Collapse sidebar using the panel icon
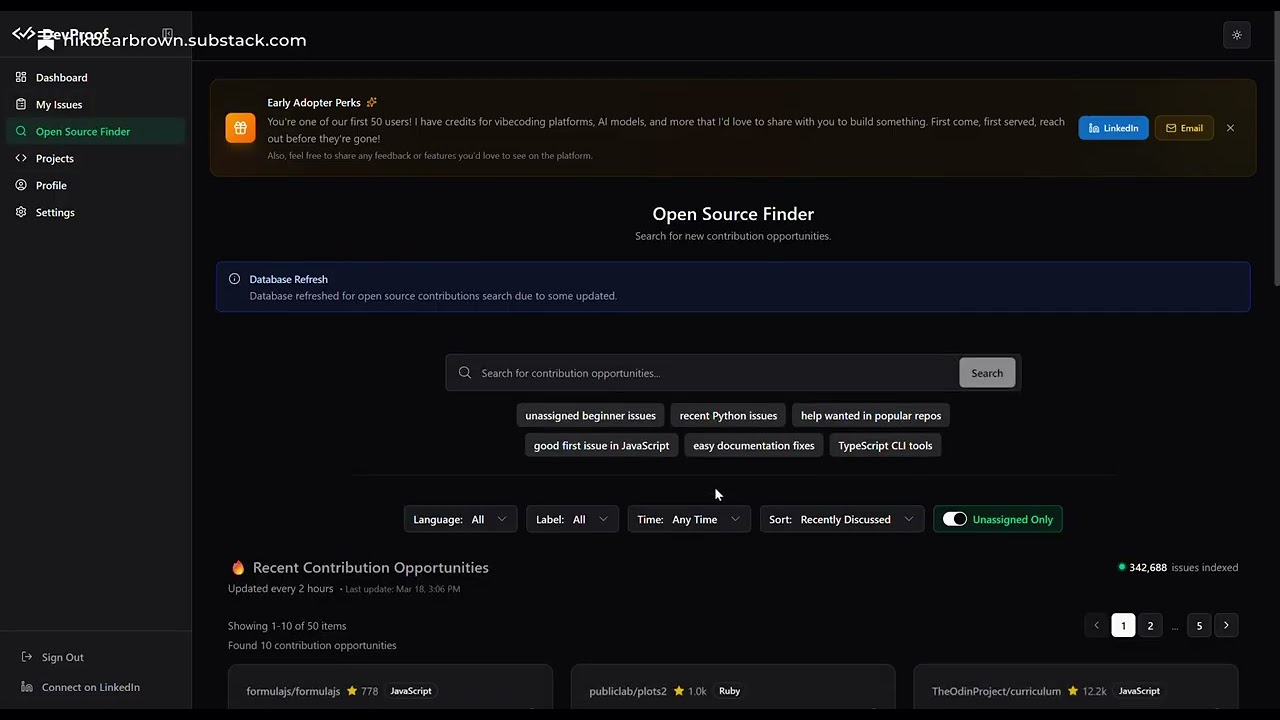 coord(168,33)
